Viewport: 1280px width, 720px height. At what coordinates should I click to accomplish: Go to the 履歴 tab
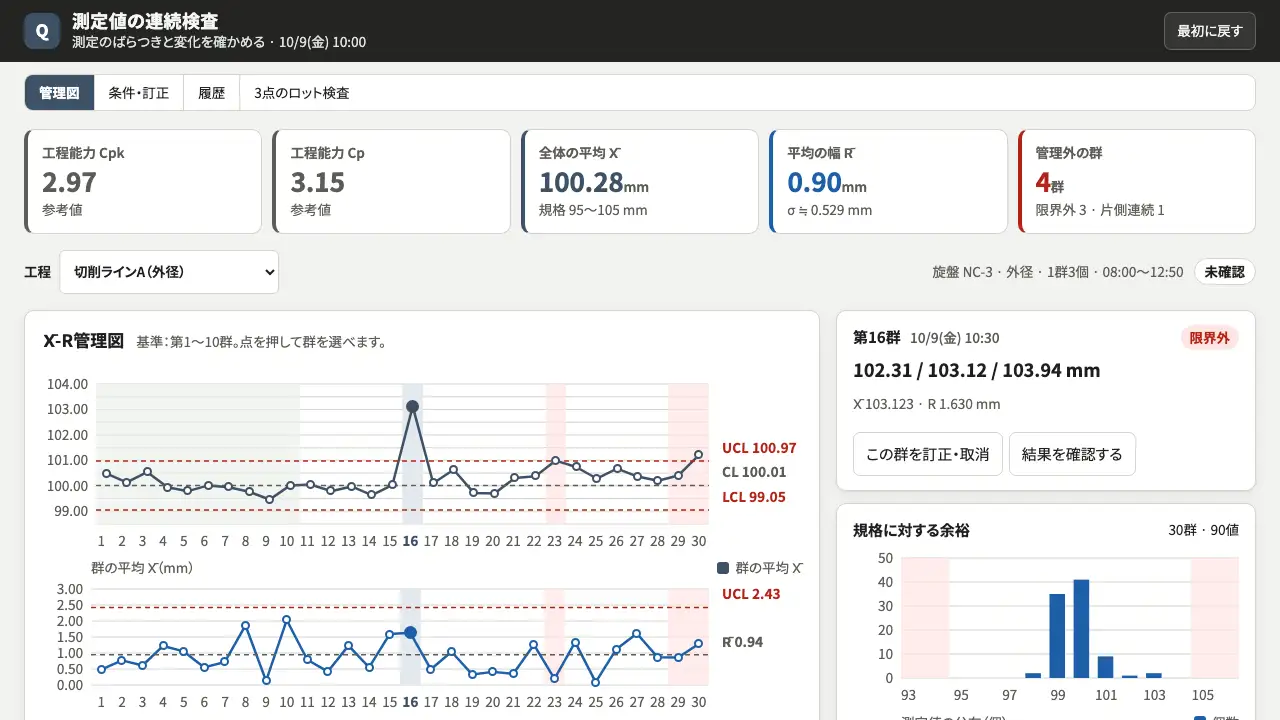(211, 93)
